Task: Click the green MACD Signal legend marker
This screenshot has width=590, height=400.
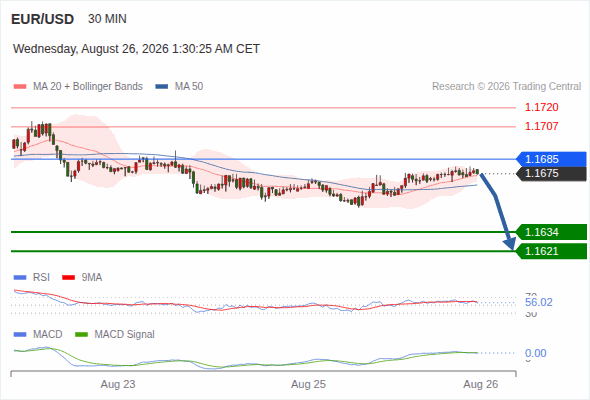Action: click(x=81, y=335)
